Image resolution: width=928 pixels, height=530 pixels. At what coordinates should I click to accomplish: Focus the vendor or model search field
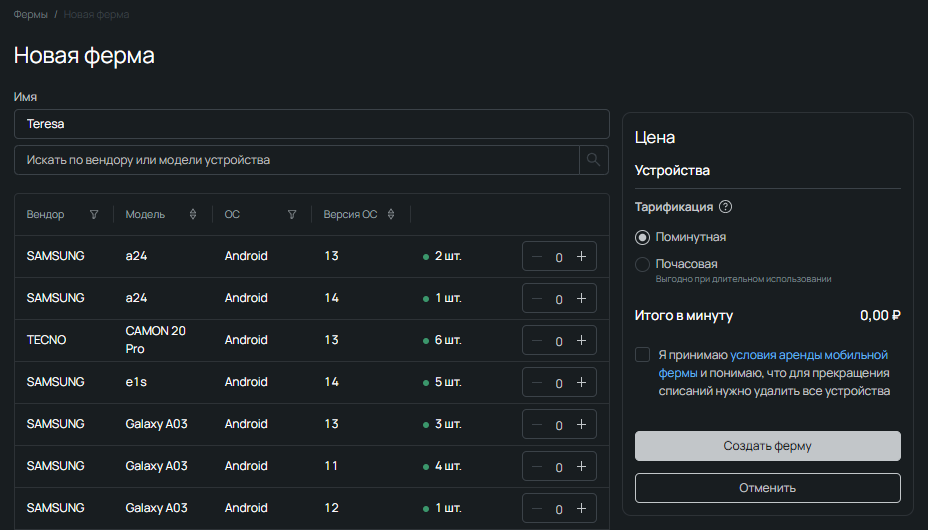pyautogui.click(x=297, y=160)
